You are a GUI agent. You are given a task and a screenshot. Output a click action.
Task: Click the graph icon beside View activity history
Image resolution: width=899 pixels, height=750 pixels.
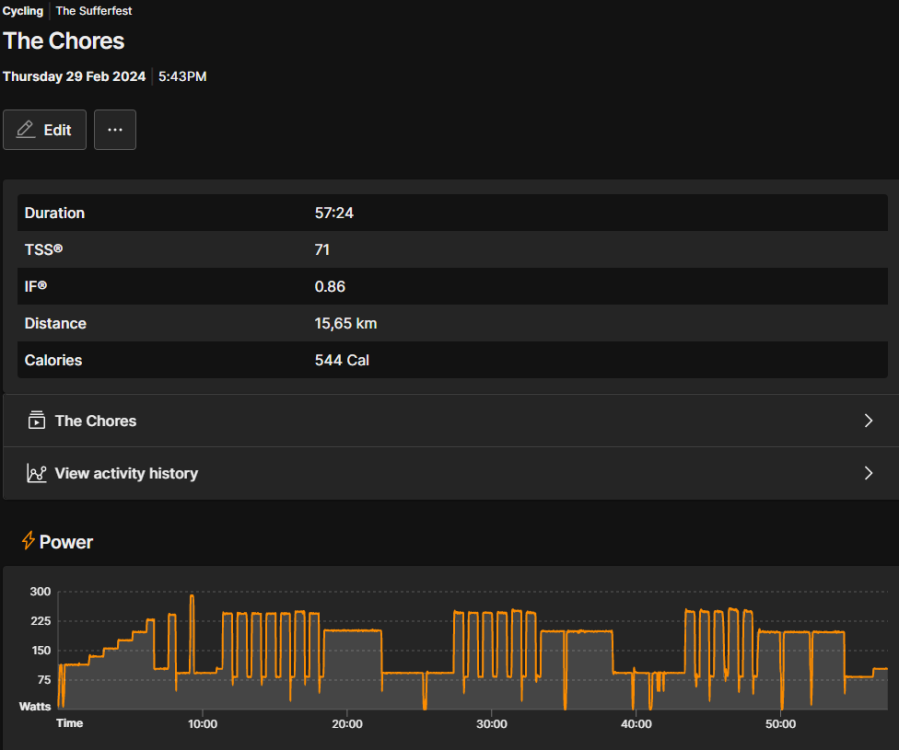[37, 473]
